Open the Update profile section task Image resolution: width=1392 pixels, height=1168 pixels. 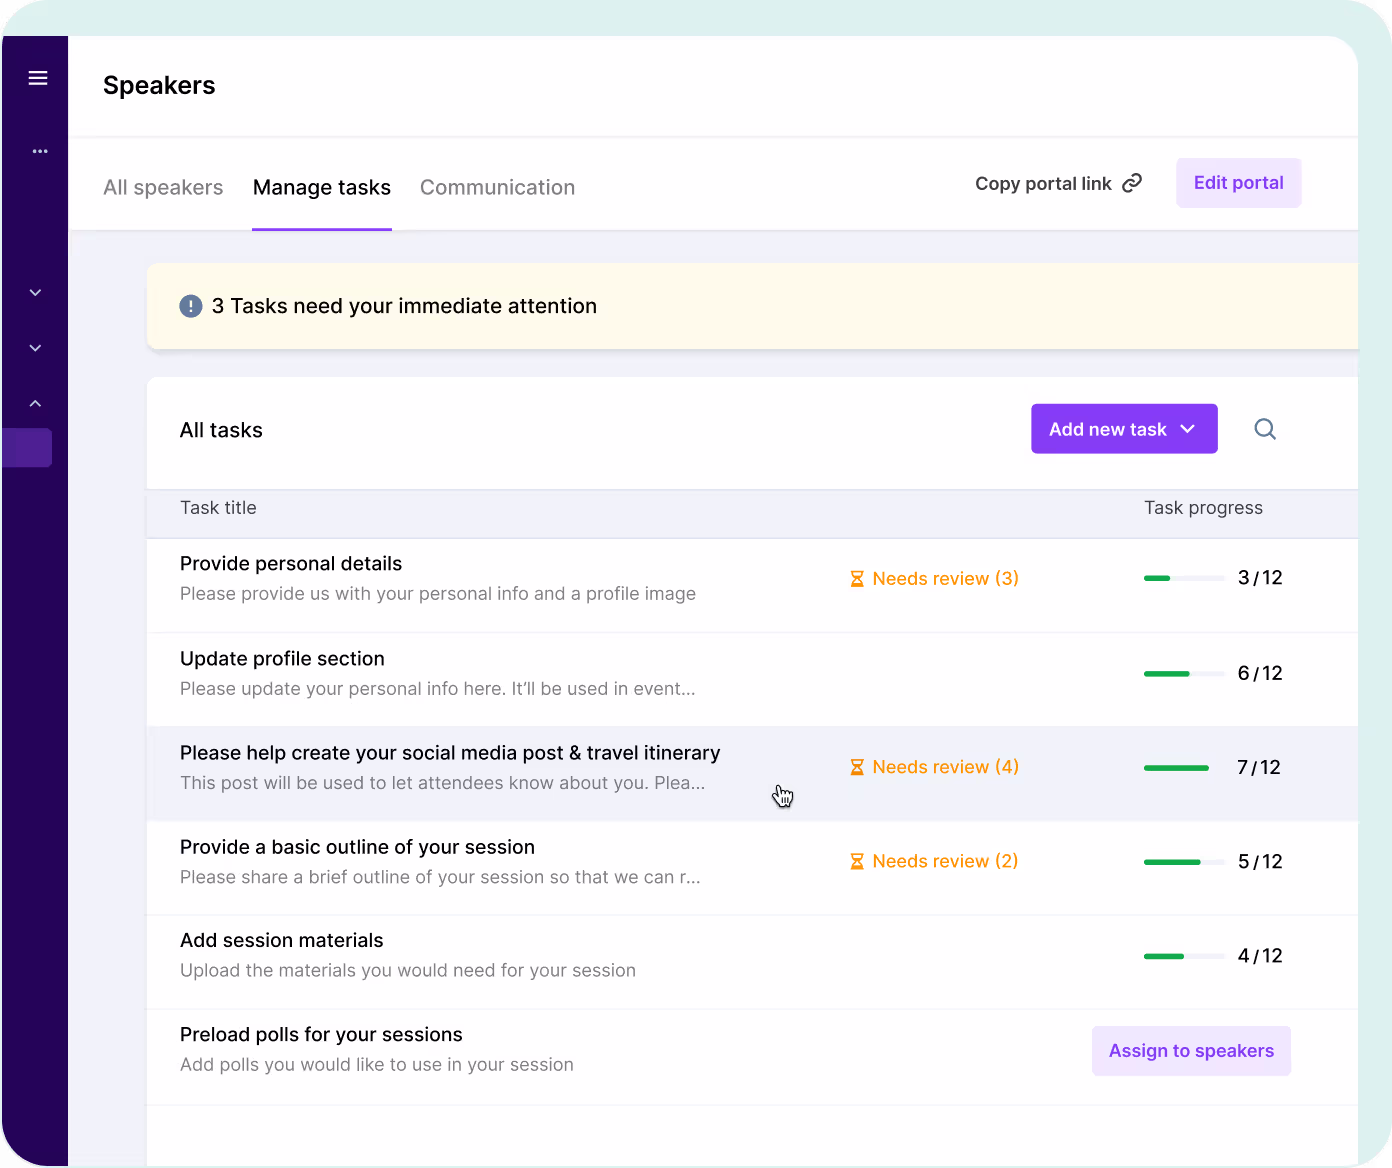pos(282,659)
